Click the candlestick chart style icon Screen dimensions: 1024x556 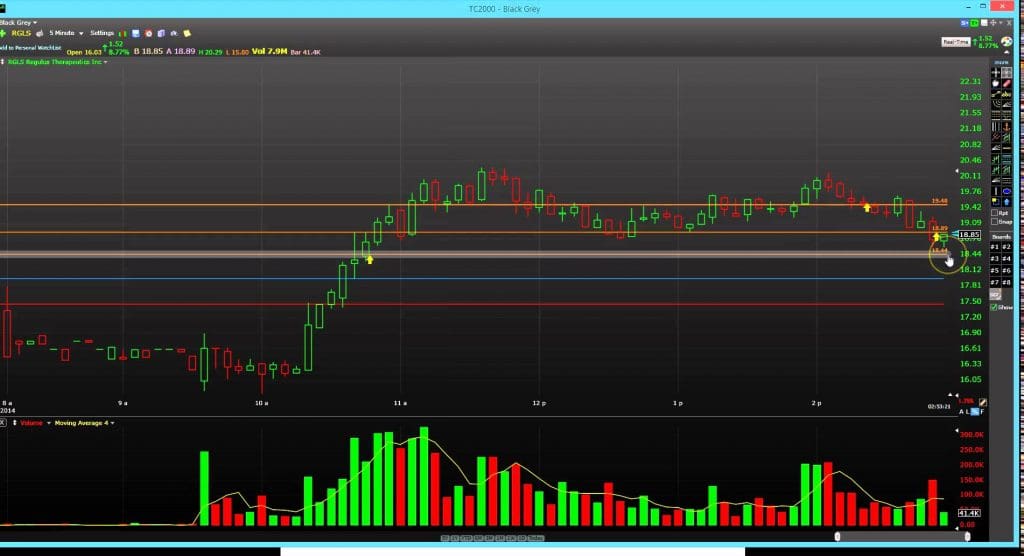[x=122, y=33]
